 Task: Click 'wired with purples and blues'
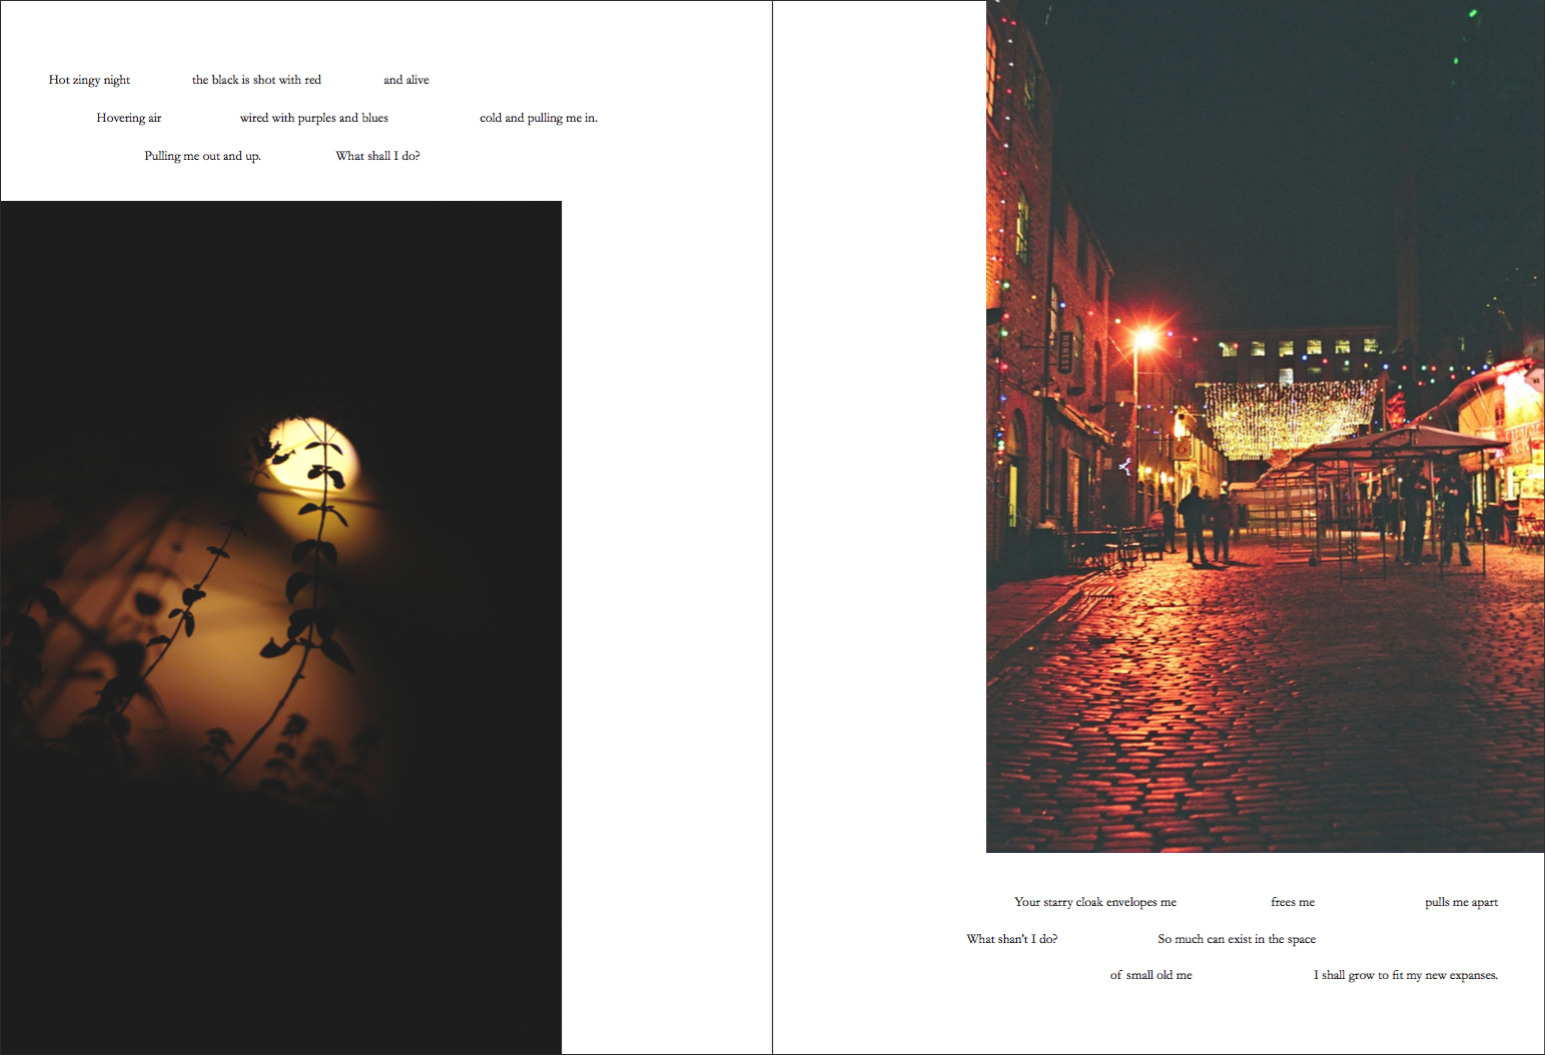(314, 118)
